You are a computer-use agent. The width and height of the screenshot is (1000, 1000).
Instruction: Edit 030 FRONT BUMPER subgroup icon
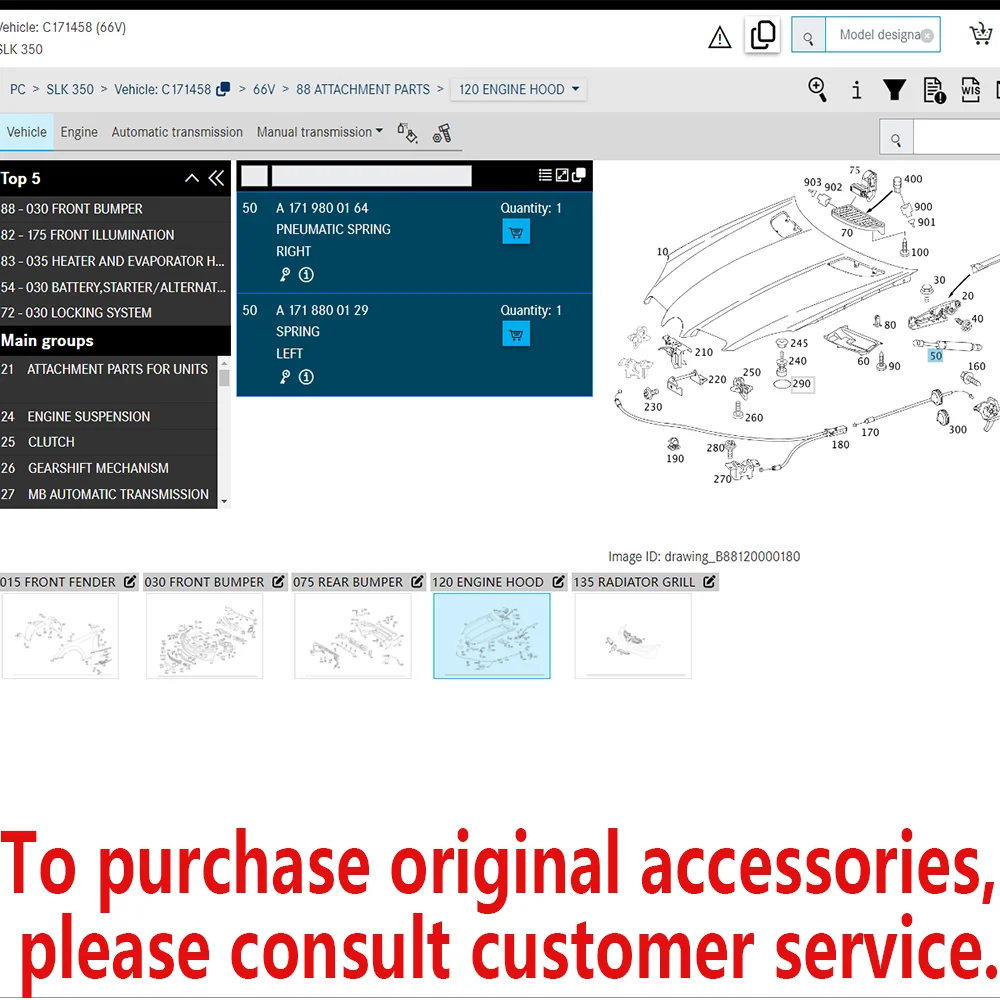[278, 582]
